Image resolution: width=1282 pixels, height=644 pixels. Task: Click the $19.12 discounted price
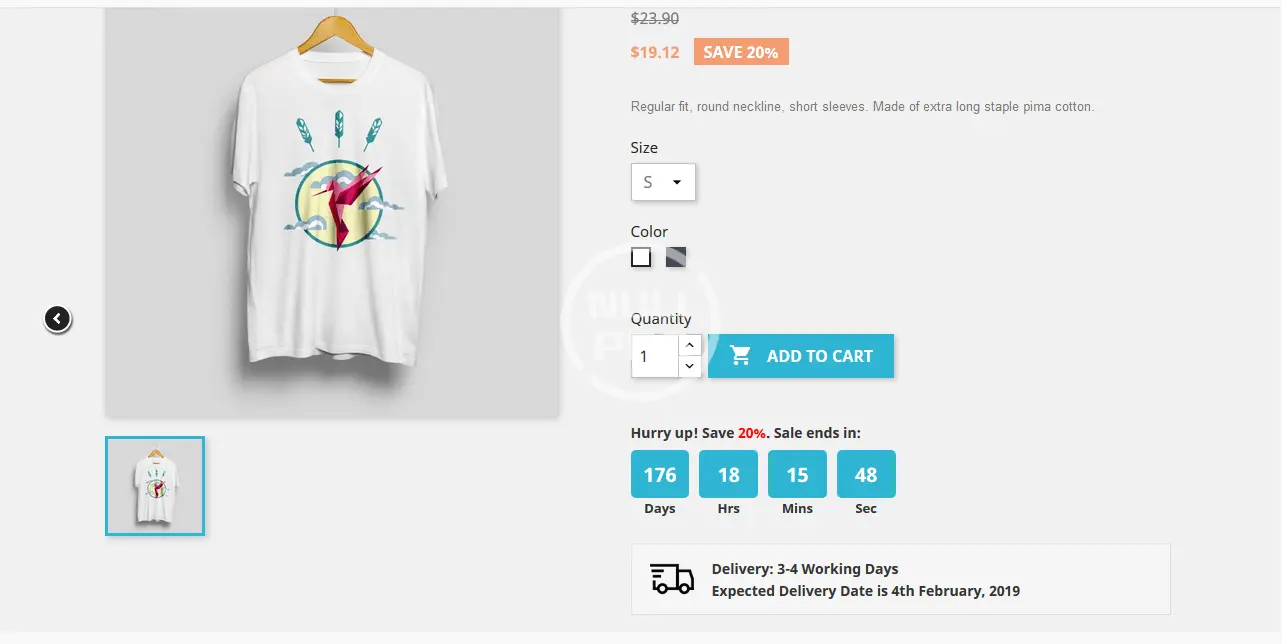(655, 52)
